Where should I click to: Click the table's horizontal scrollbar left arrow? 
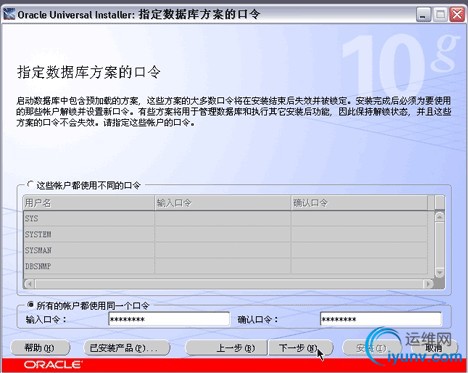[x=29, y=284]
